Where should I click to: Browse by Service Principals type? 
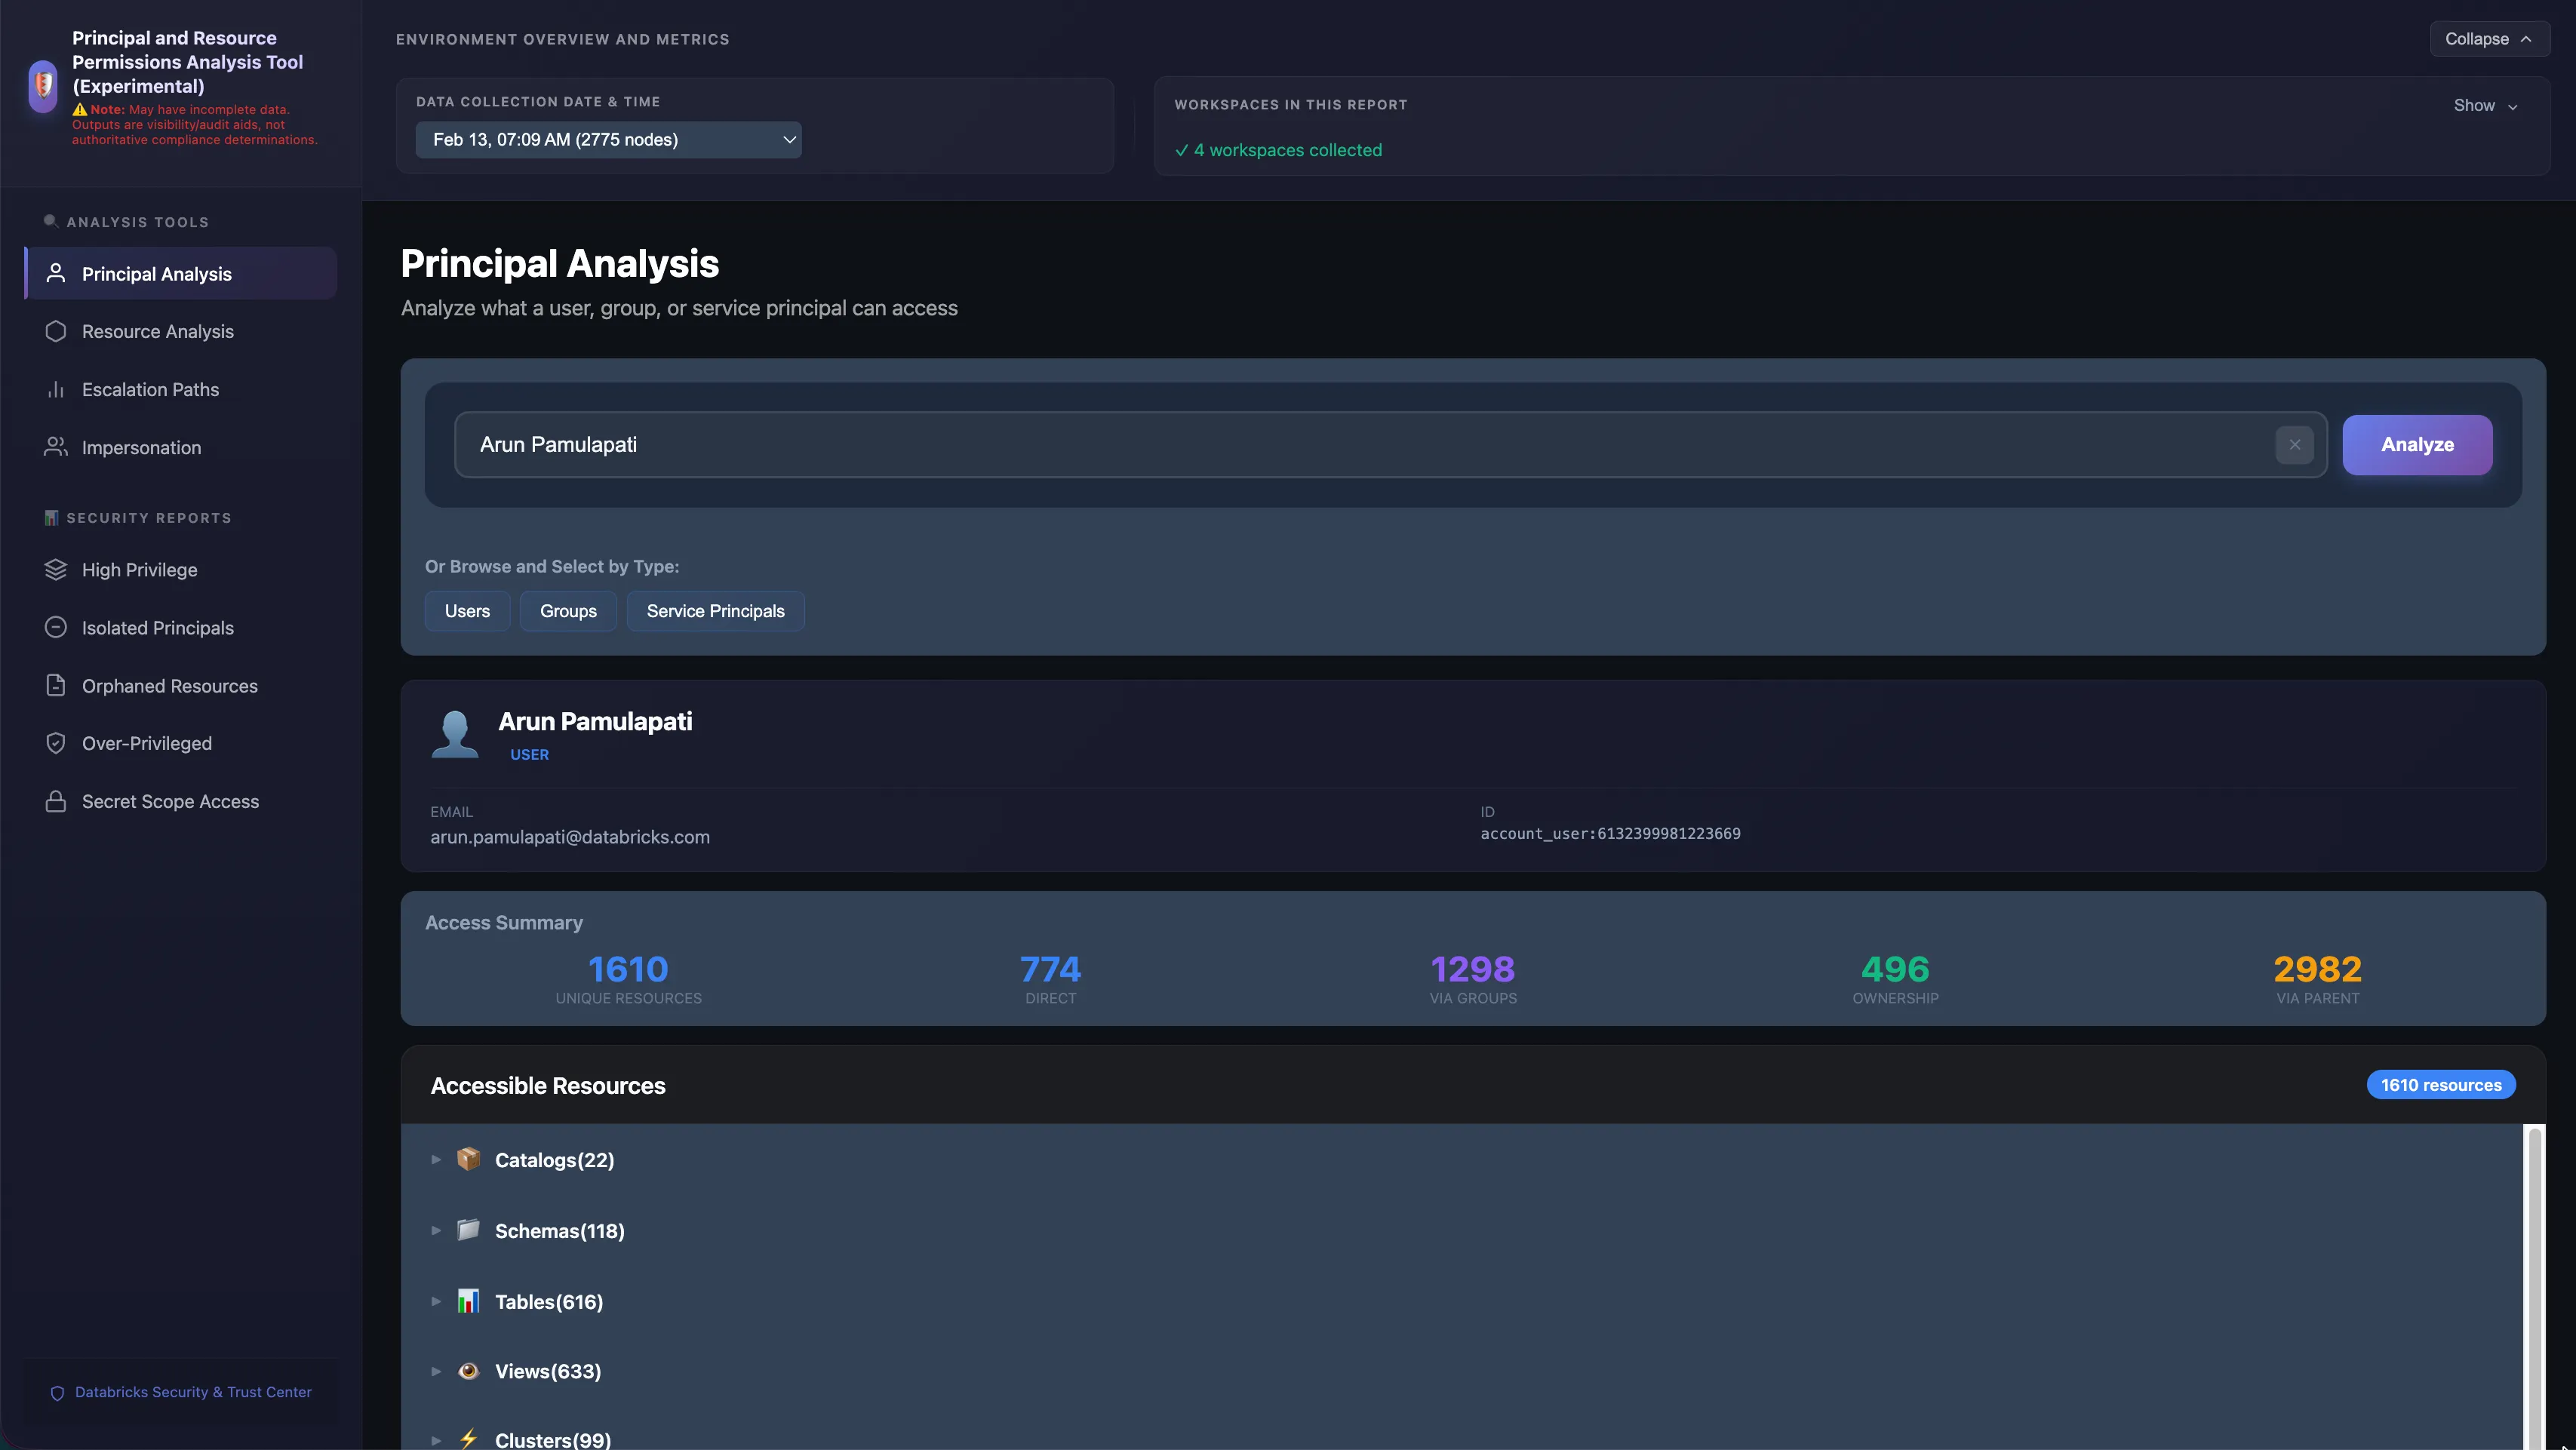click(715, 611)
